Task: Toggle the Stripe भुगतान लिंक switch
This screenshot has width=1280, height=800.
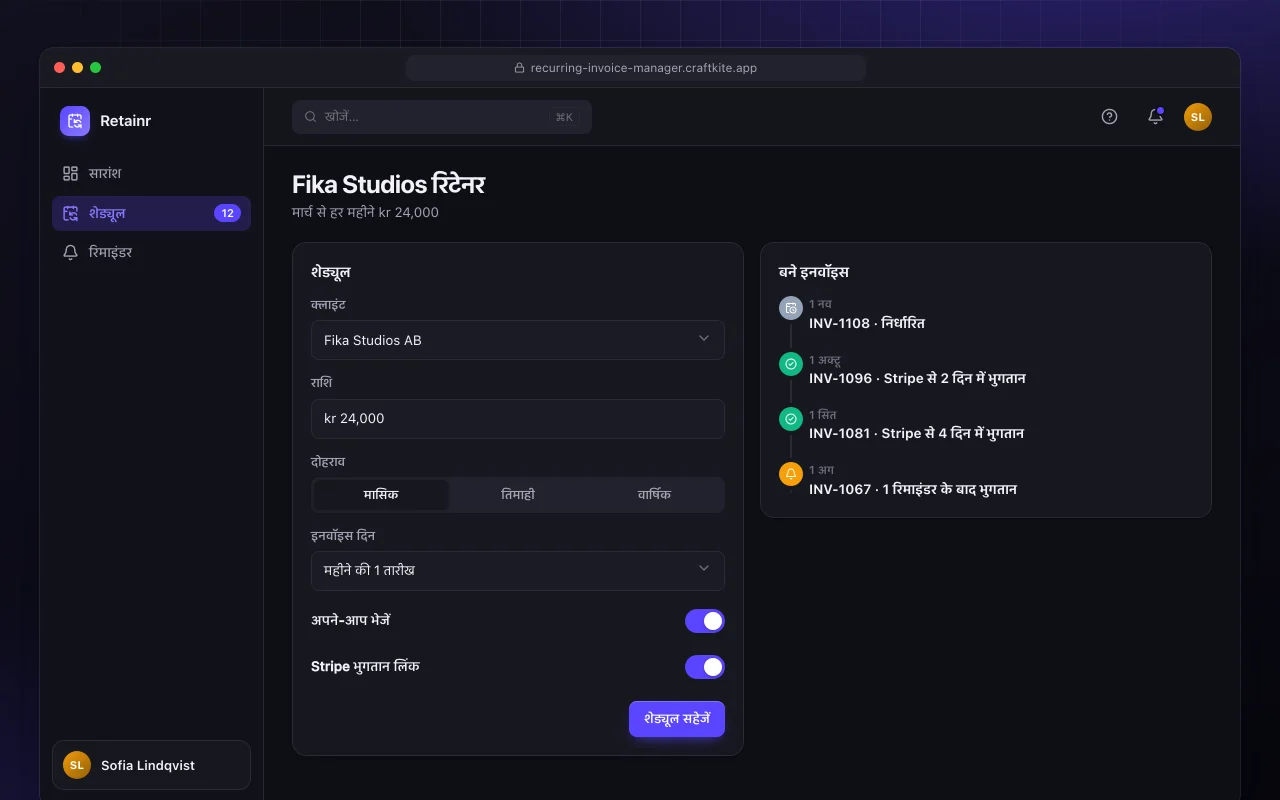Action: point(705,667)
